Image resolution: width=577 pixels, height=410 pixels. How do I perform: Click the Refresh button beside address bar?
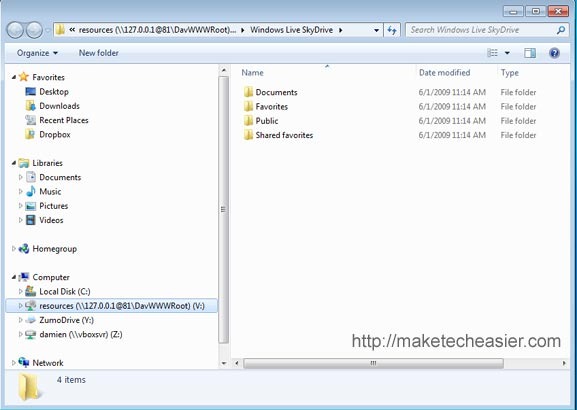[392, 30]
